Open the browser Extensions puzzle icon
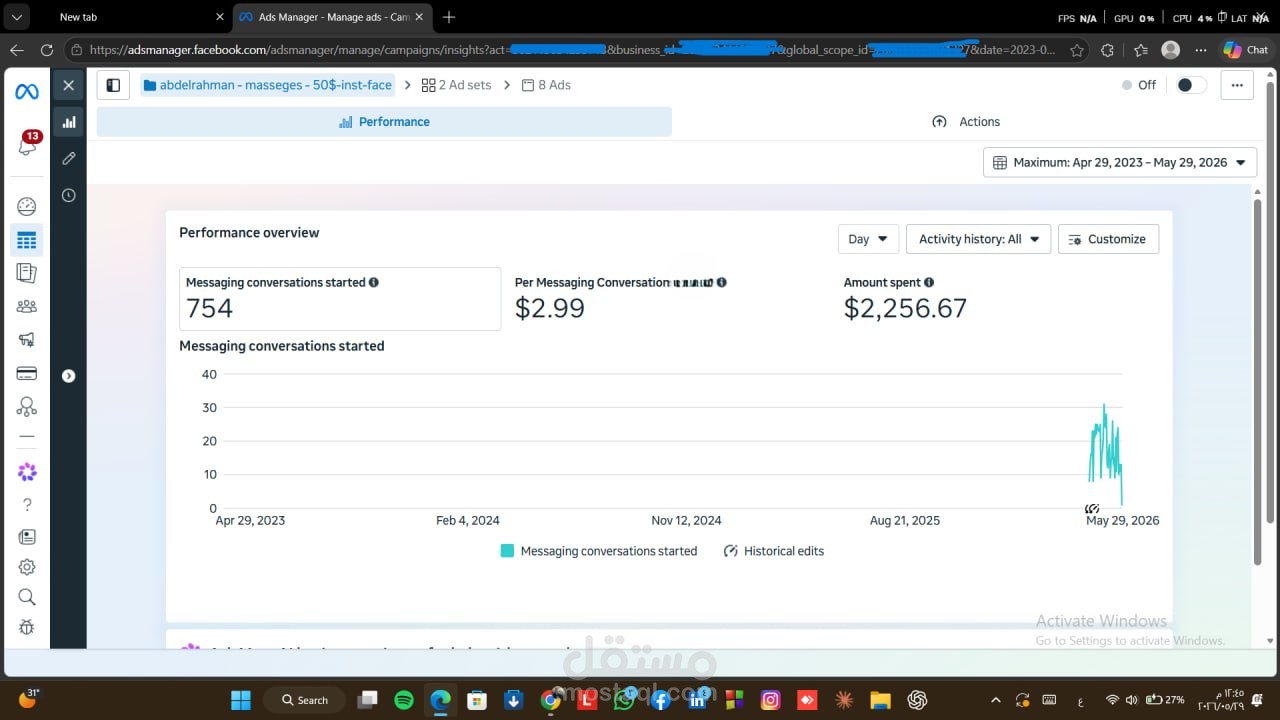 (x=1107, y=50)
